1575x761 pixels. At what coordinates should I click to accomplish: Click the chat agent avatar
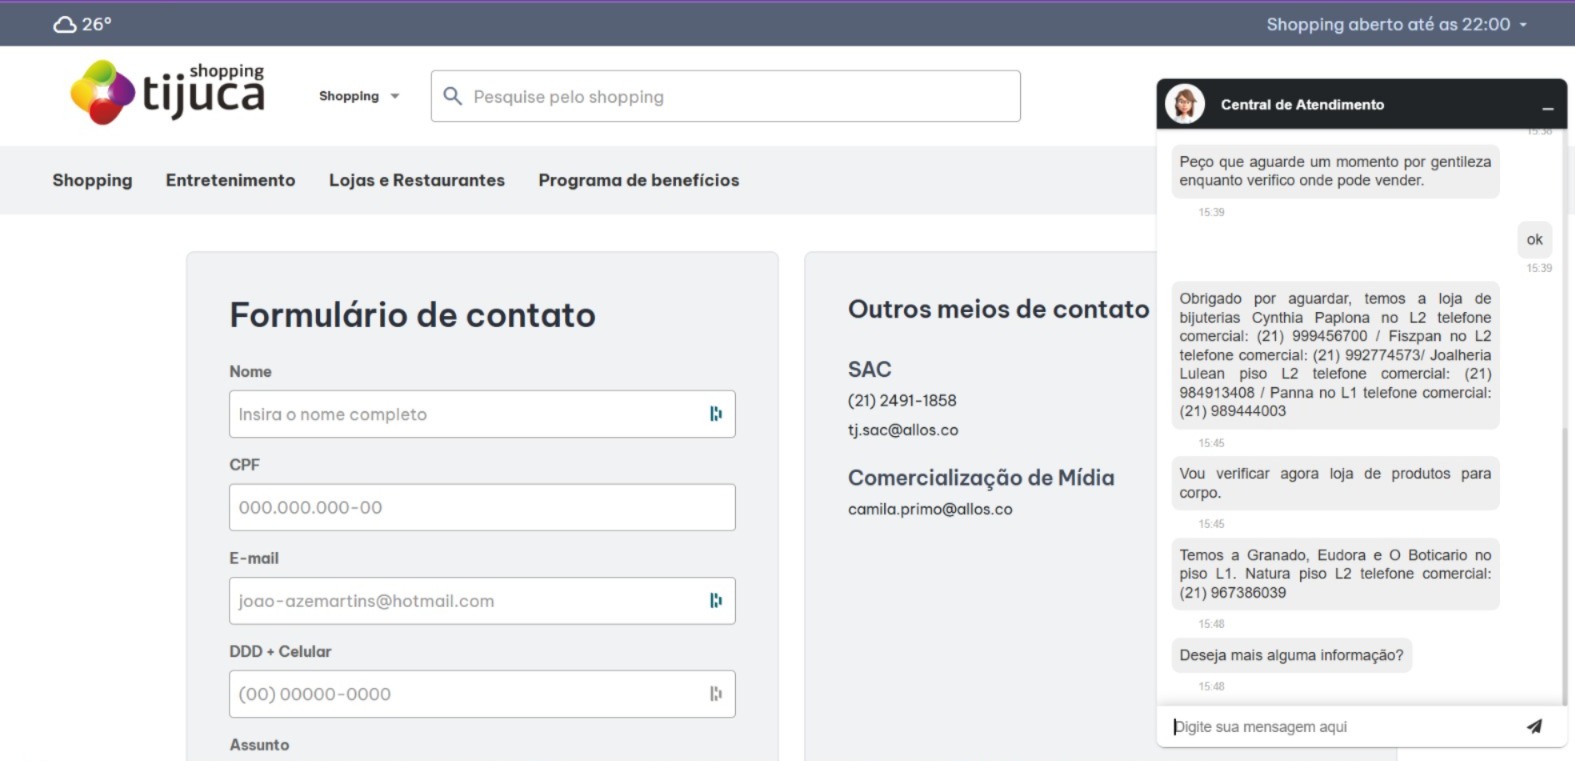(1185, 104)
